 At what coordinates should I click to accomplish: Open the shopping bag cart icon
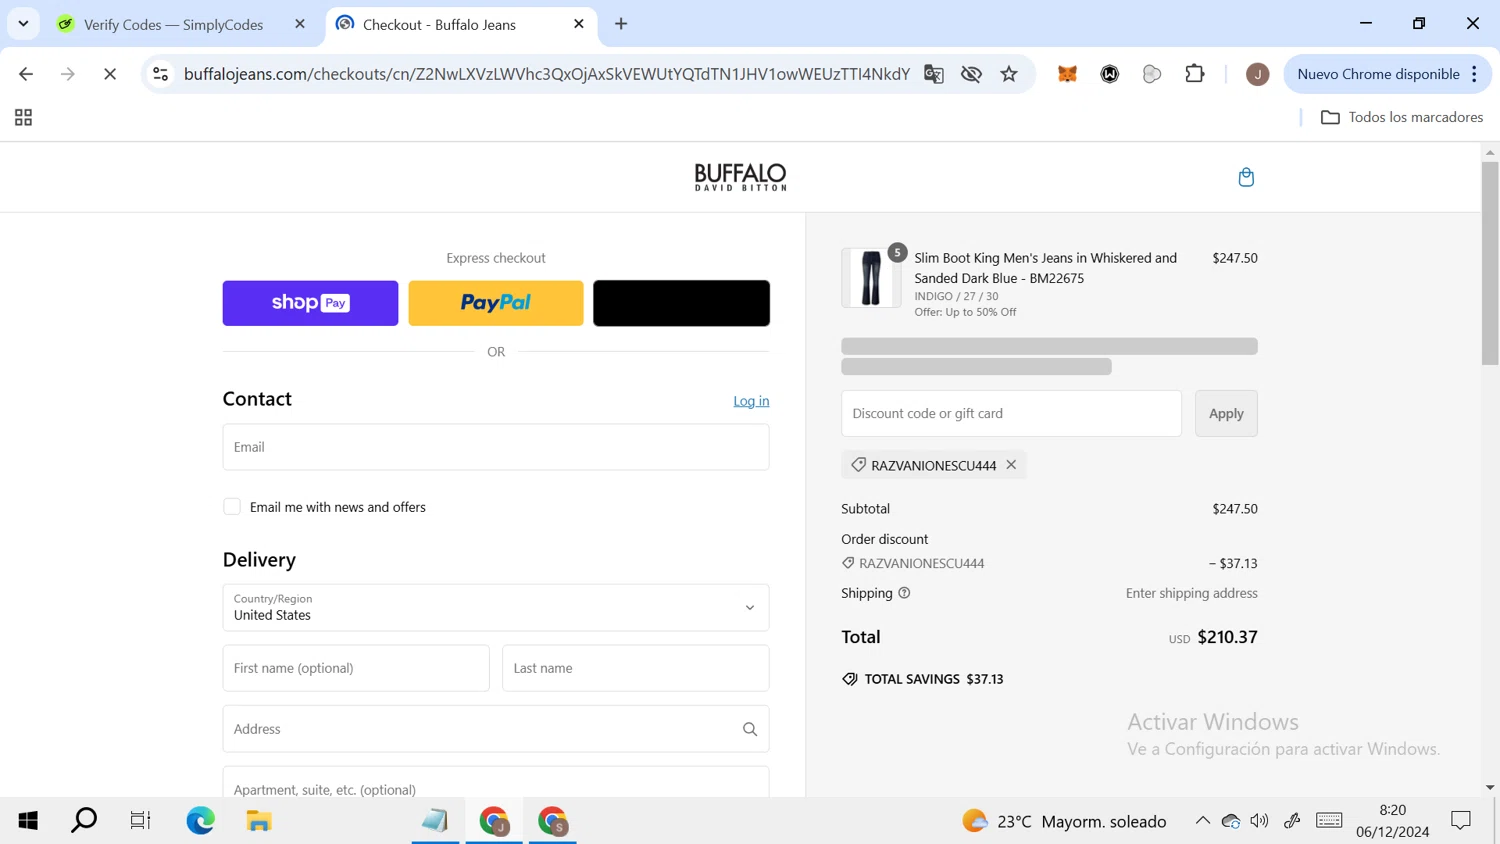(1246, 177)
